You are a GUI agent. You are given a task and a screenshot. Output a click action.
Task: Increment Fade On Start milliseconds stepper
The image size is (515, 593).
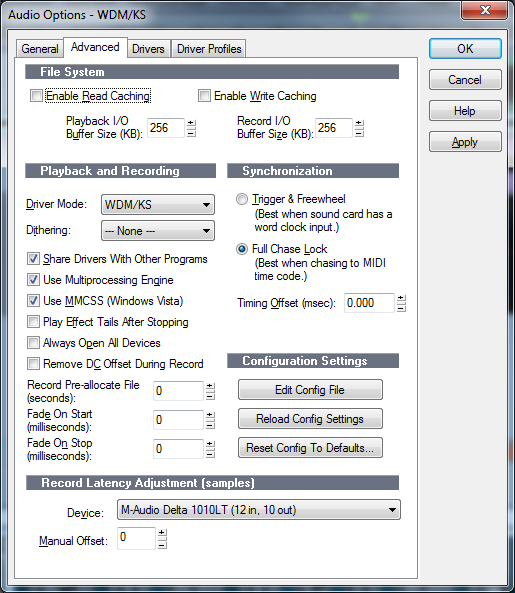[x=210, y=415]
